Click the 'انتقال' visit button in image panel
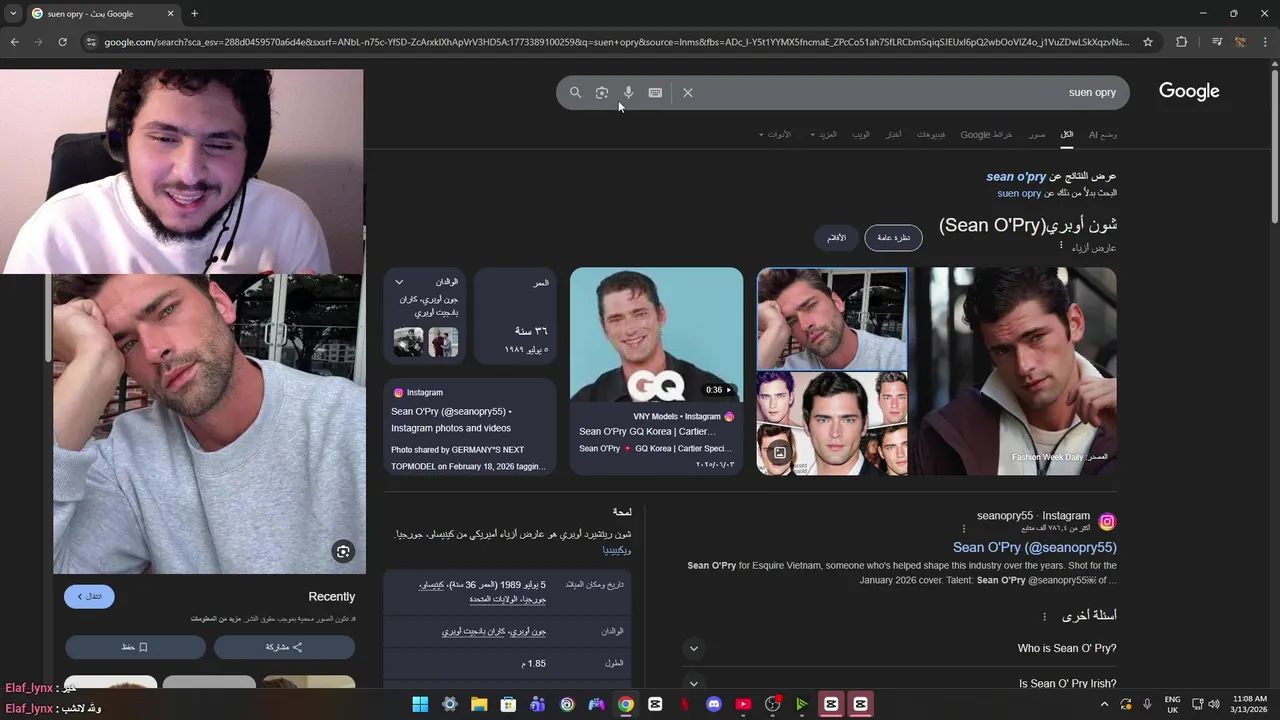This screenshot has width=1280, height=720. [x=89, y=596]
